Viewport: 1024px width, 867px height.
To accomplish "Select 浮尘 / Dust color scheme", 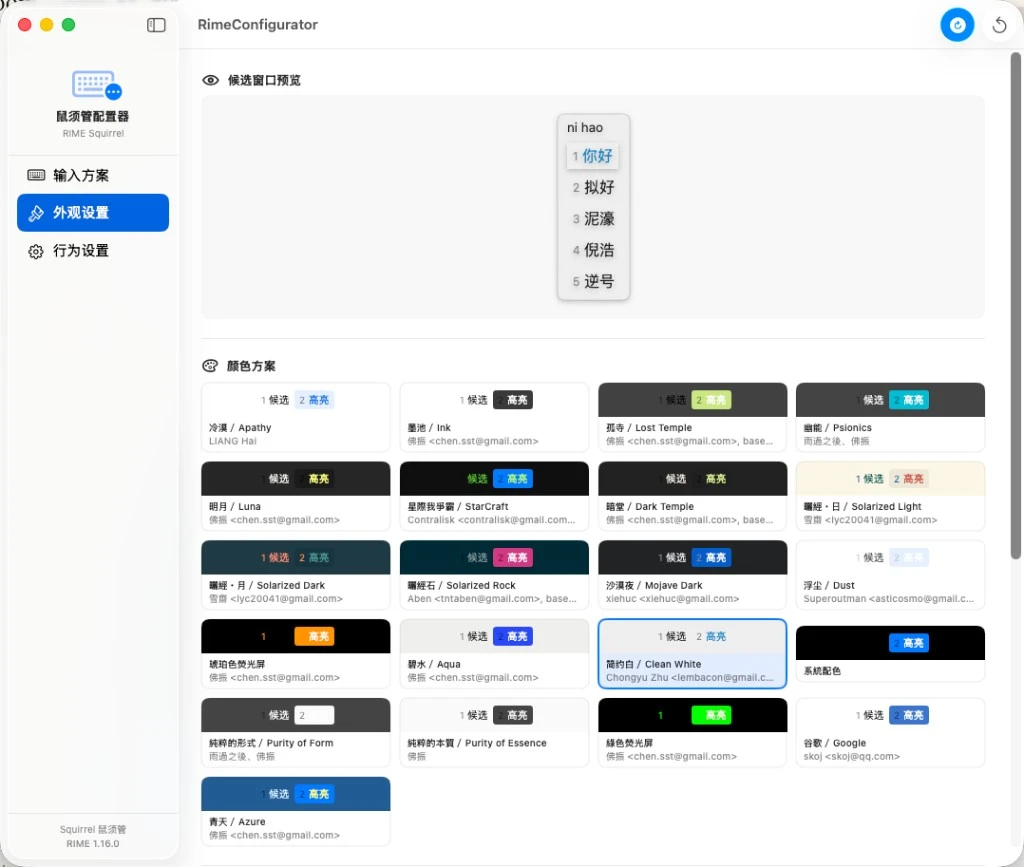I will 890,575.
